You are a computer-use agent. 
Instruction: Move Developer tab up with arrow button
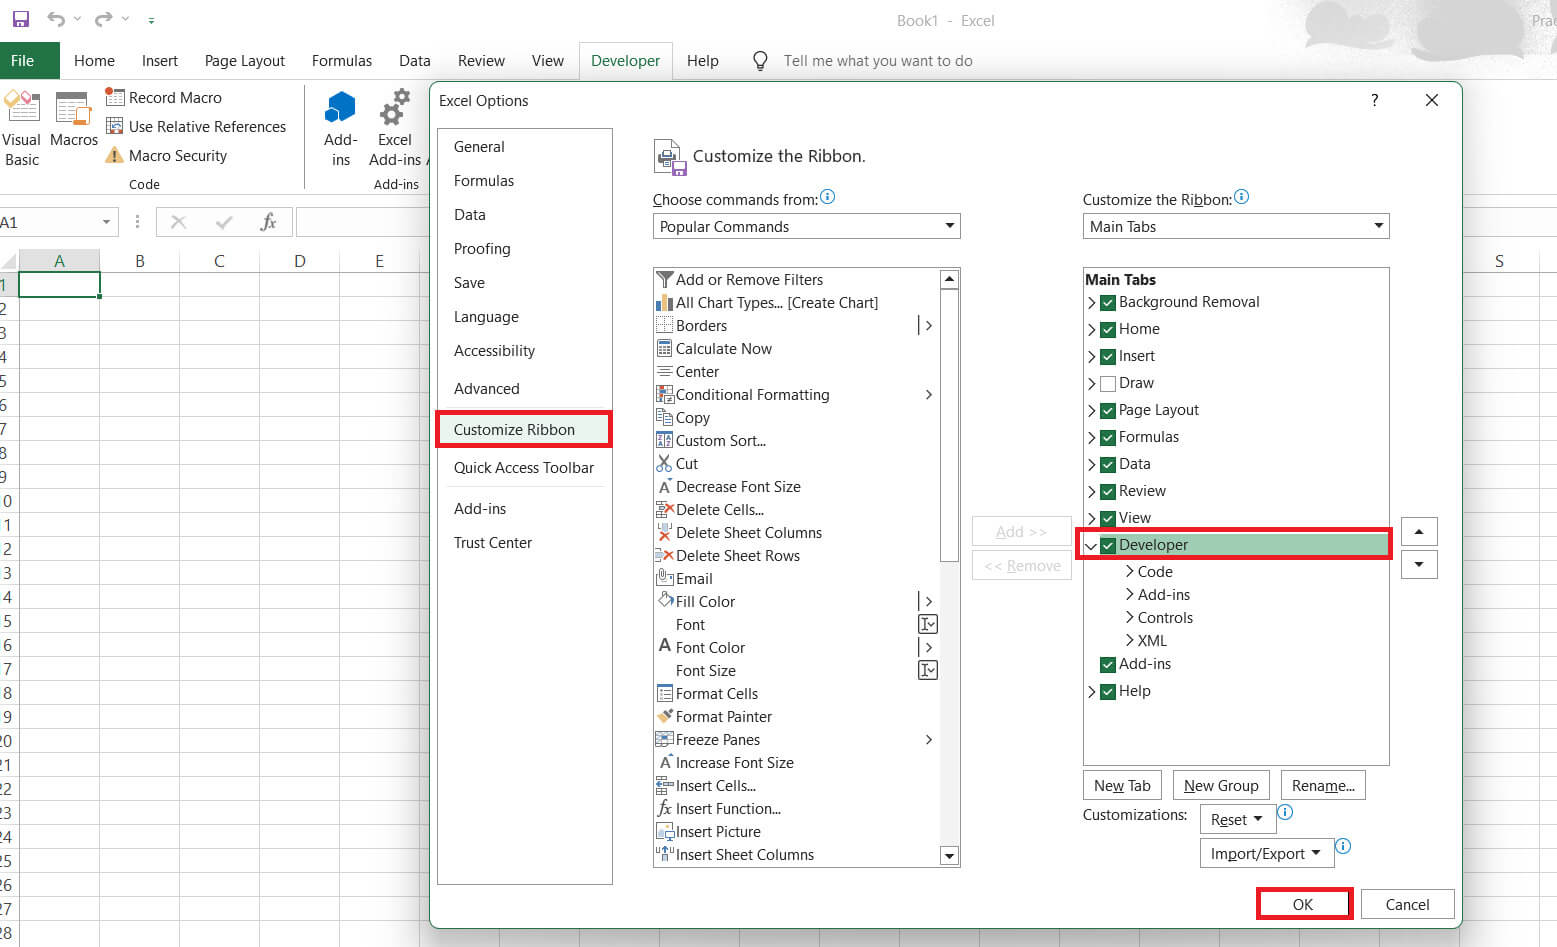pyautogui.click(x=1419, y=532)
